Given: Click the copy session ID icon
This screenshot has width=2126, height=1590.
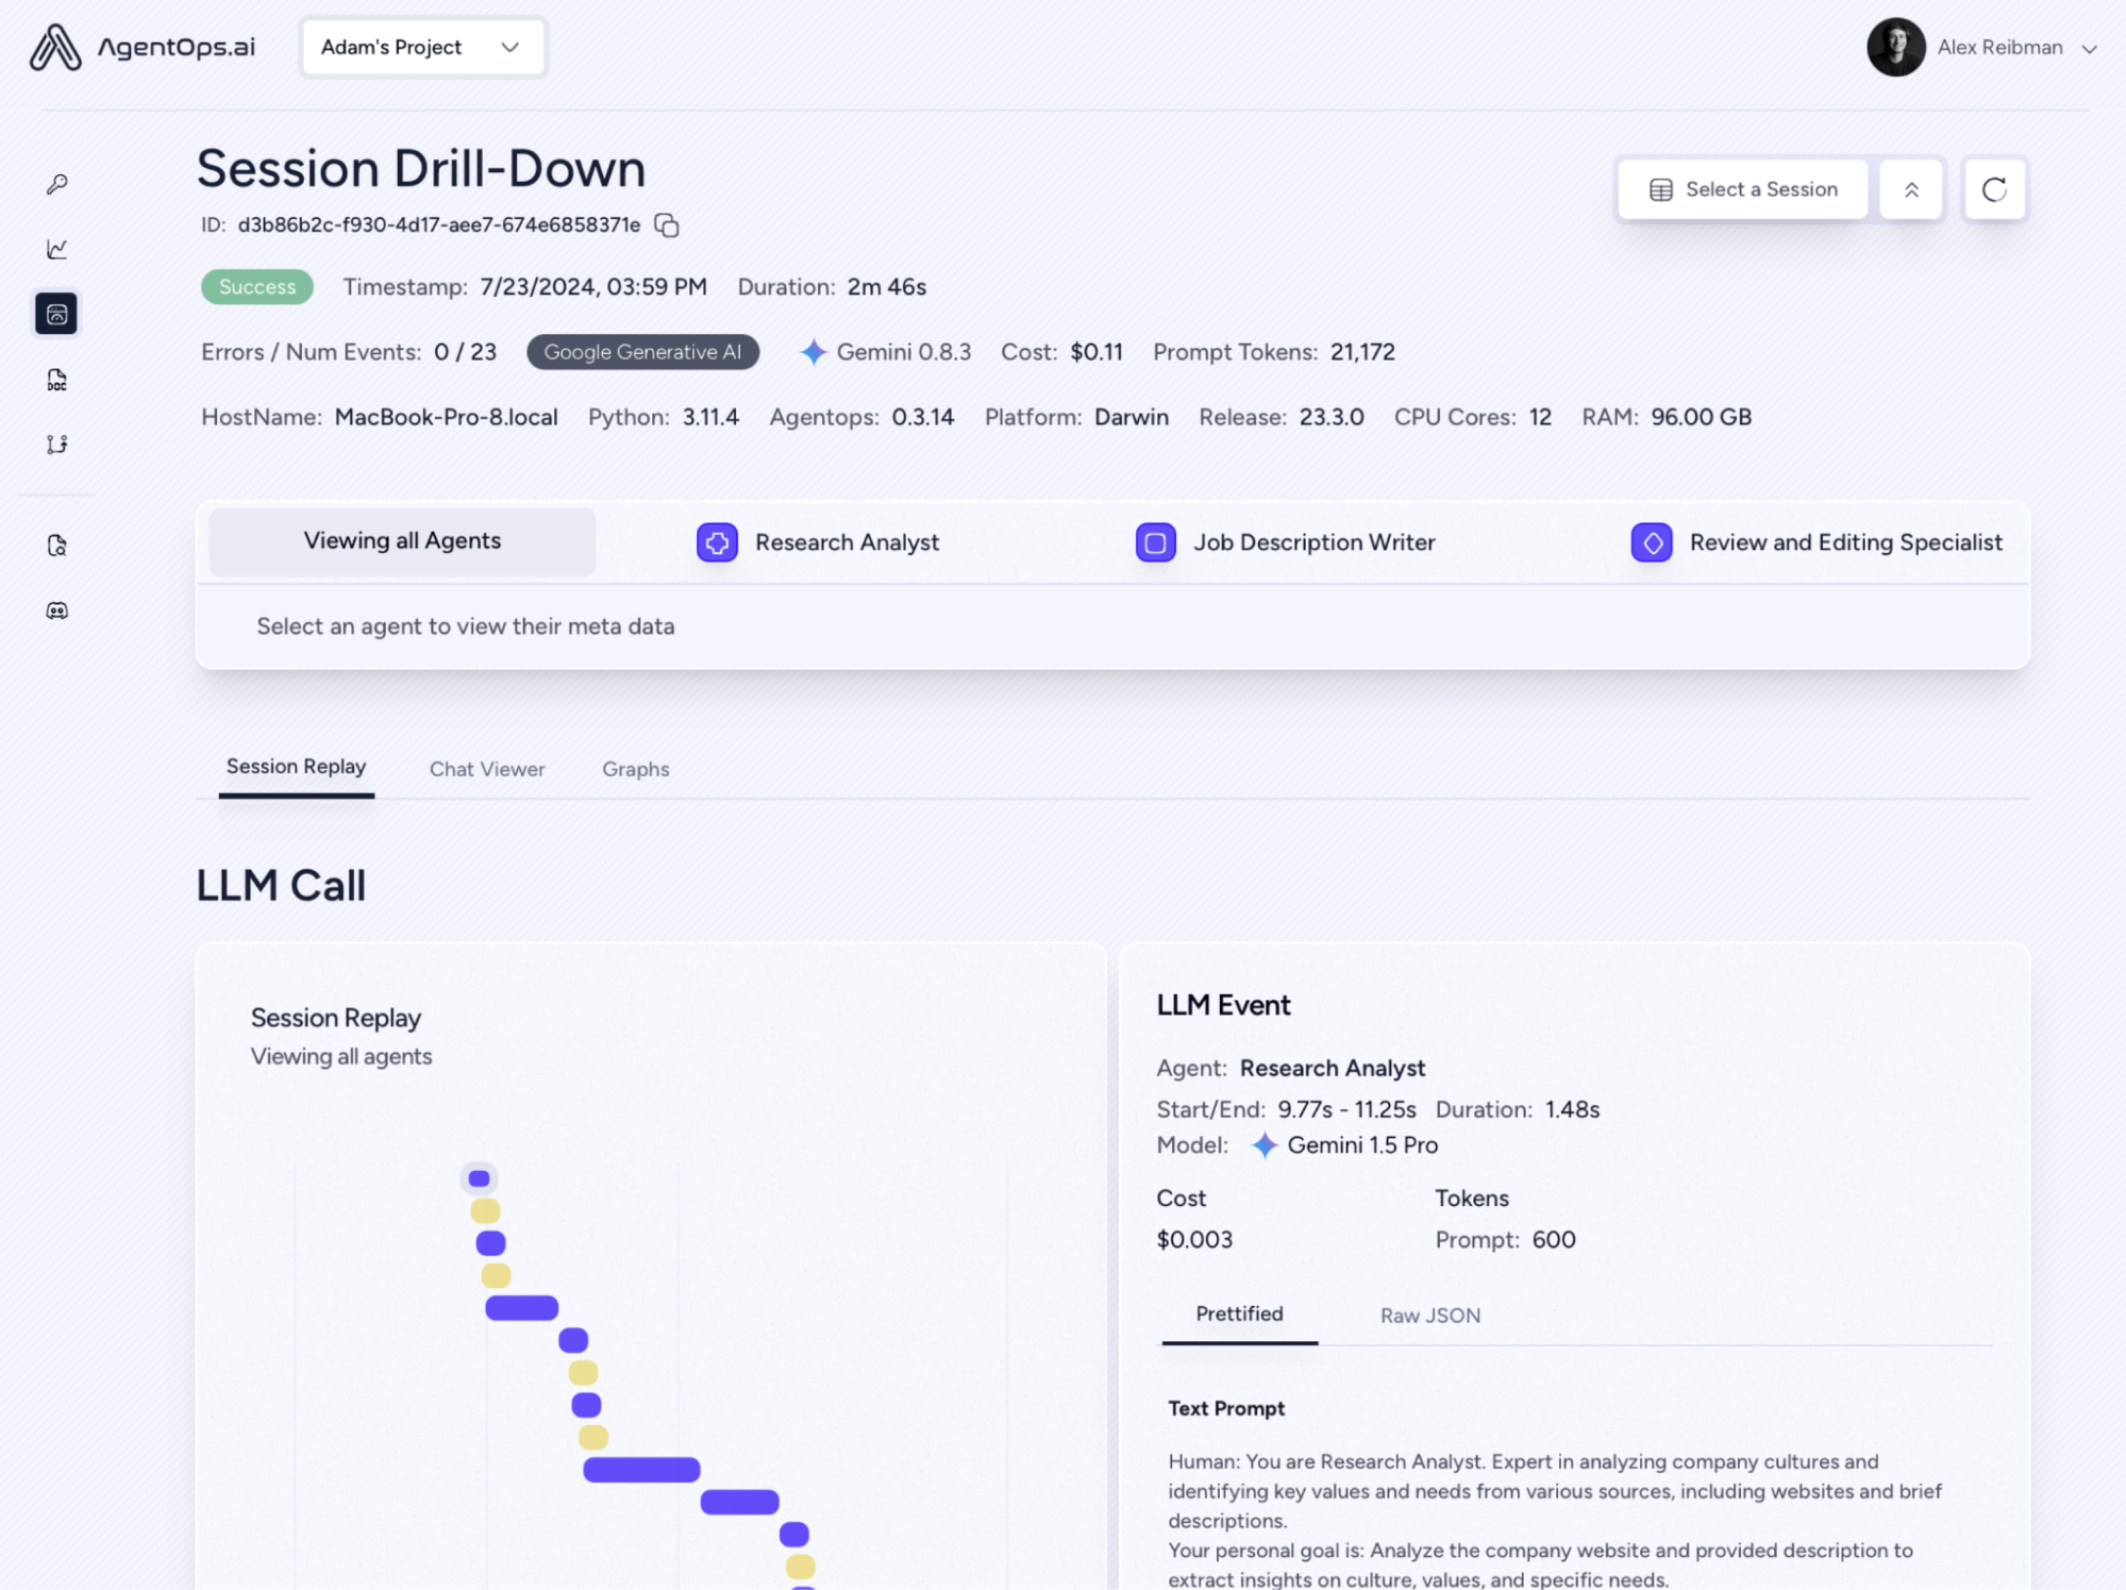Looking at the screenshot, I should pos(668,224).
